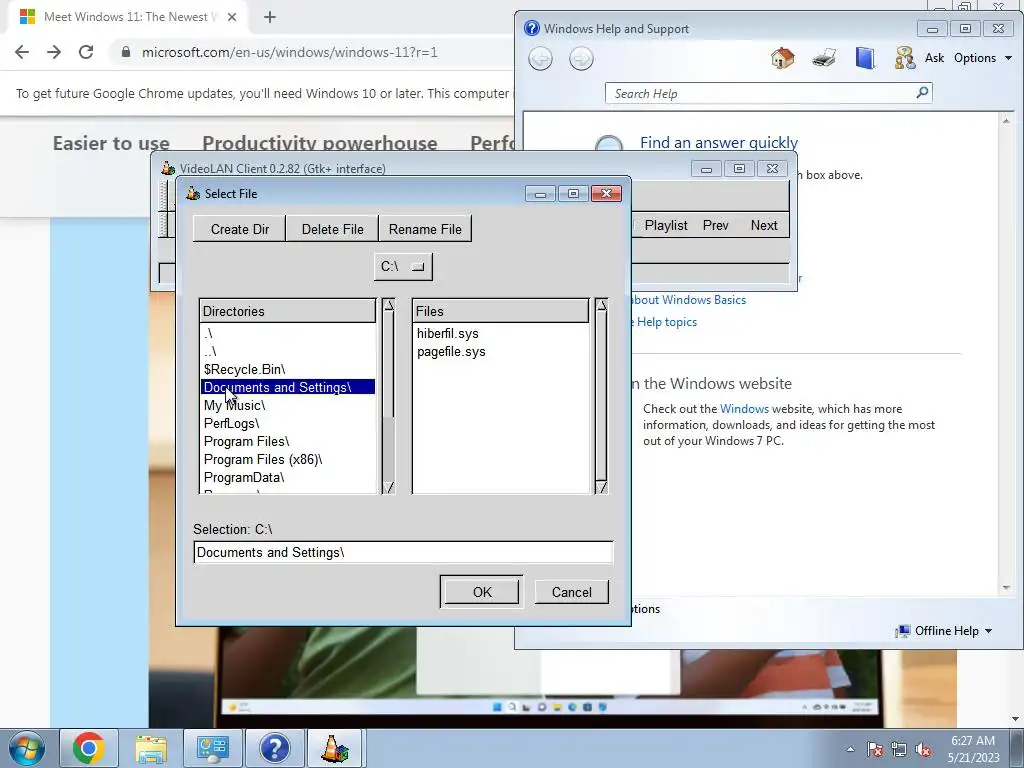Cancel the Select File dialog

(x=571, y=592)
